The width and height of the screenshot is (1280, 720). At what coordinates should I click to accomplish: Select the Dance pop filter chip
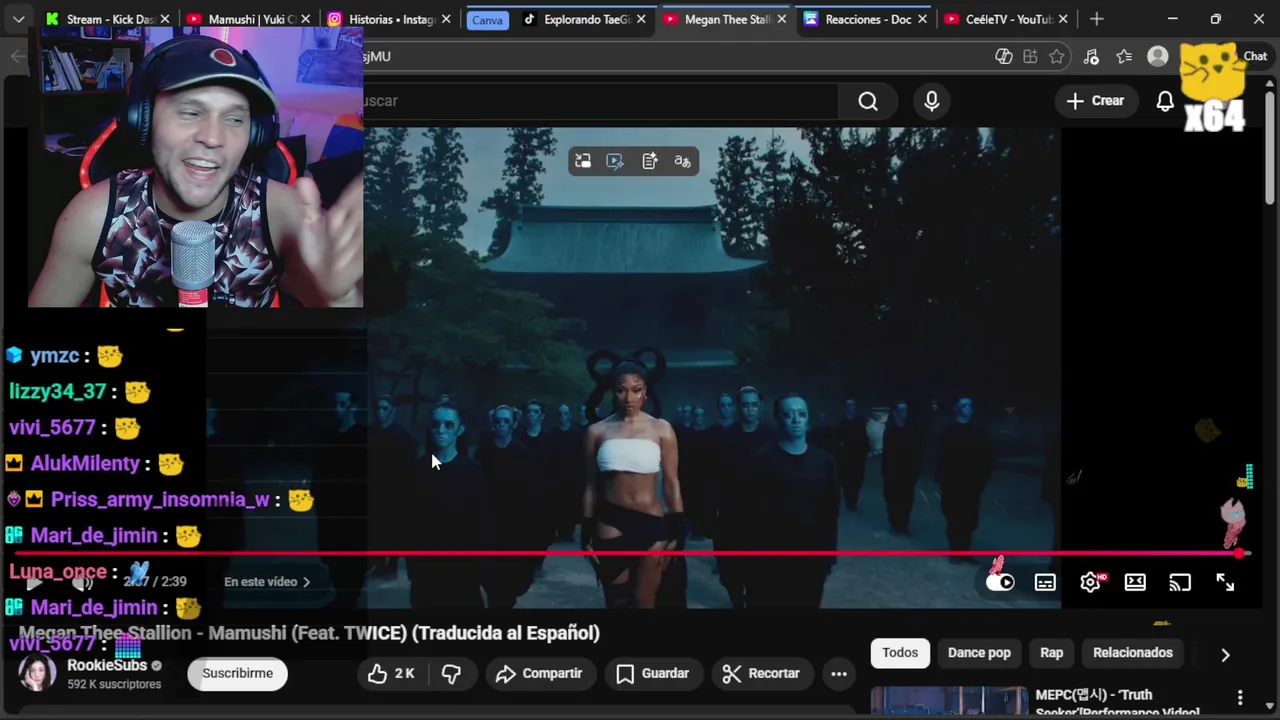tap(979, 653)
